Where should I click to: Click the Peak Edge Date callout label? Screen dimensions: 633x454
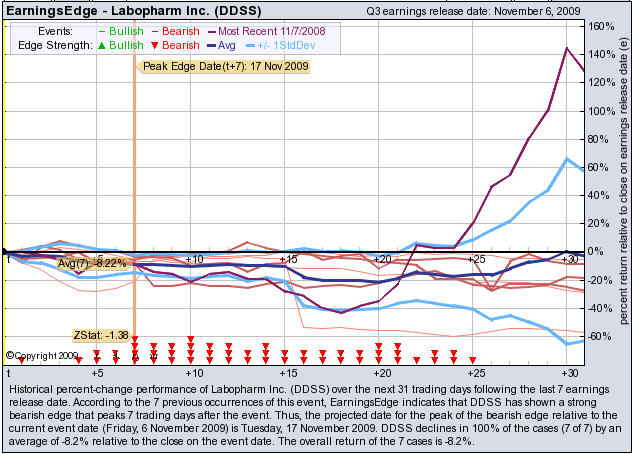tap(224, 67)
